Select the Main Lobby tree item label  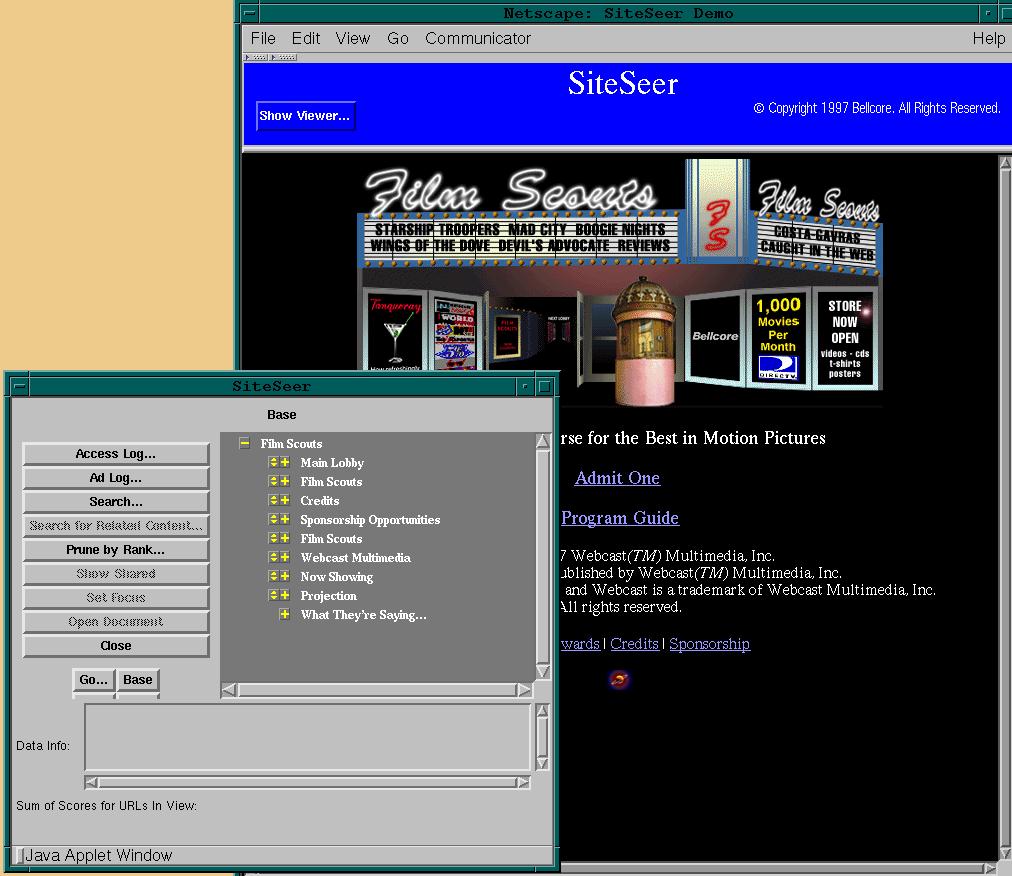332,463
